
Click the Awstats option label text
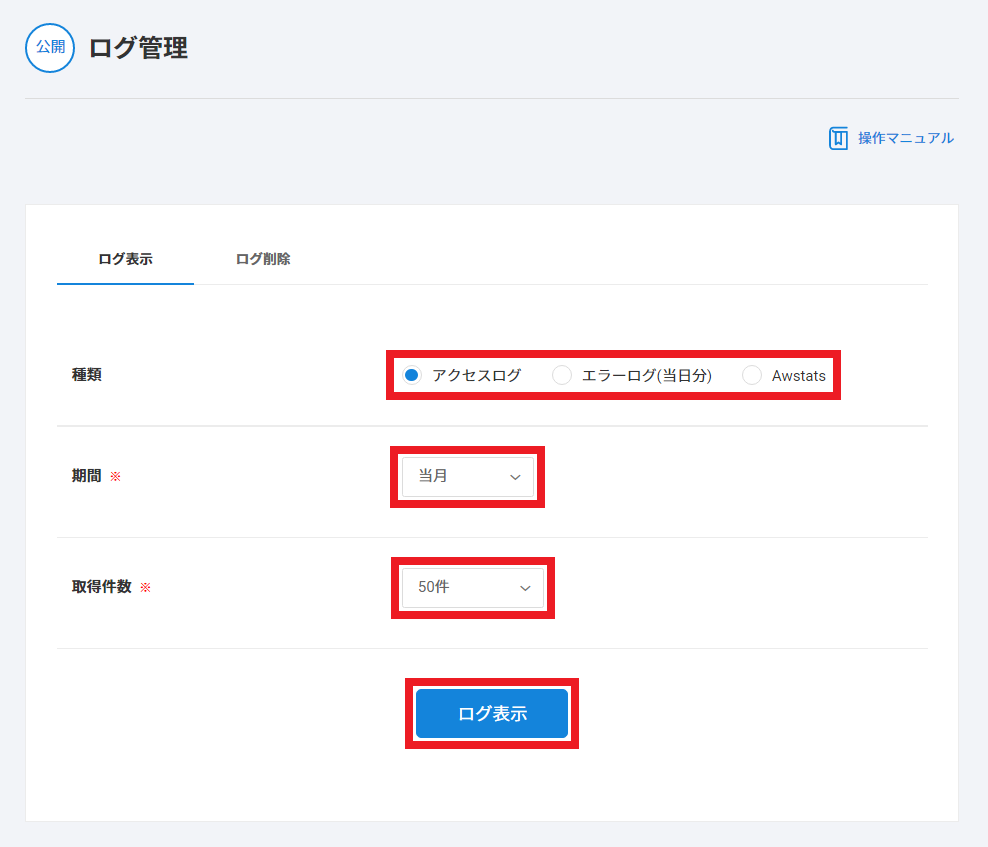pyautogui.click(x=798, y=376)
